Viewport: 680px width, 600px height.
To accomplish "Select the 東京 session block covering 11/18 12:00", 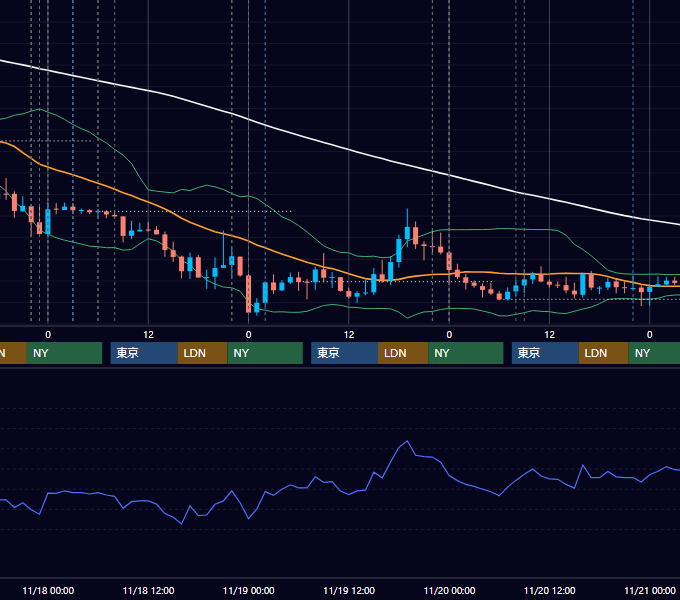I will pos(144,353).
